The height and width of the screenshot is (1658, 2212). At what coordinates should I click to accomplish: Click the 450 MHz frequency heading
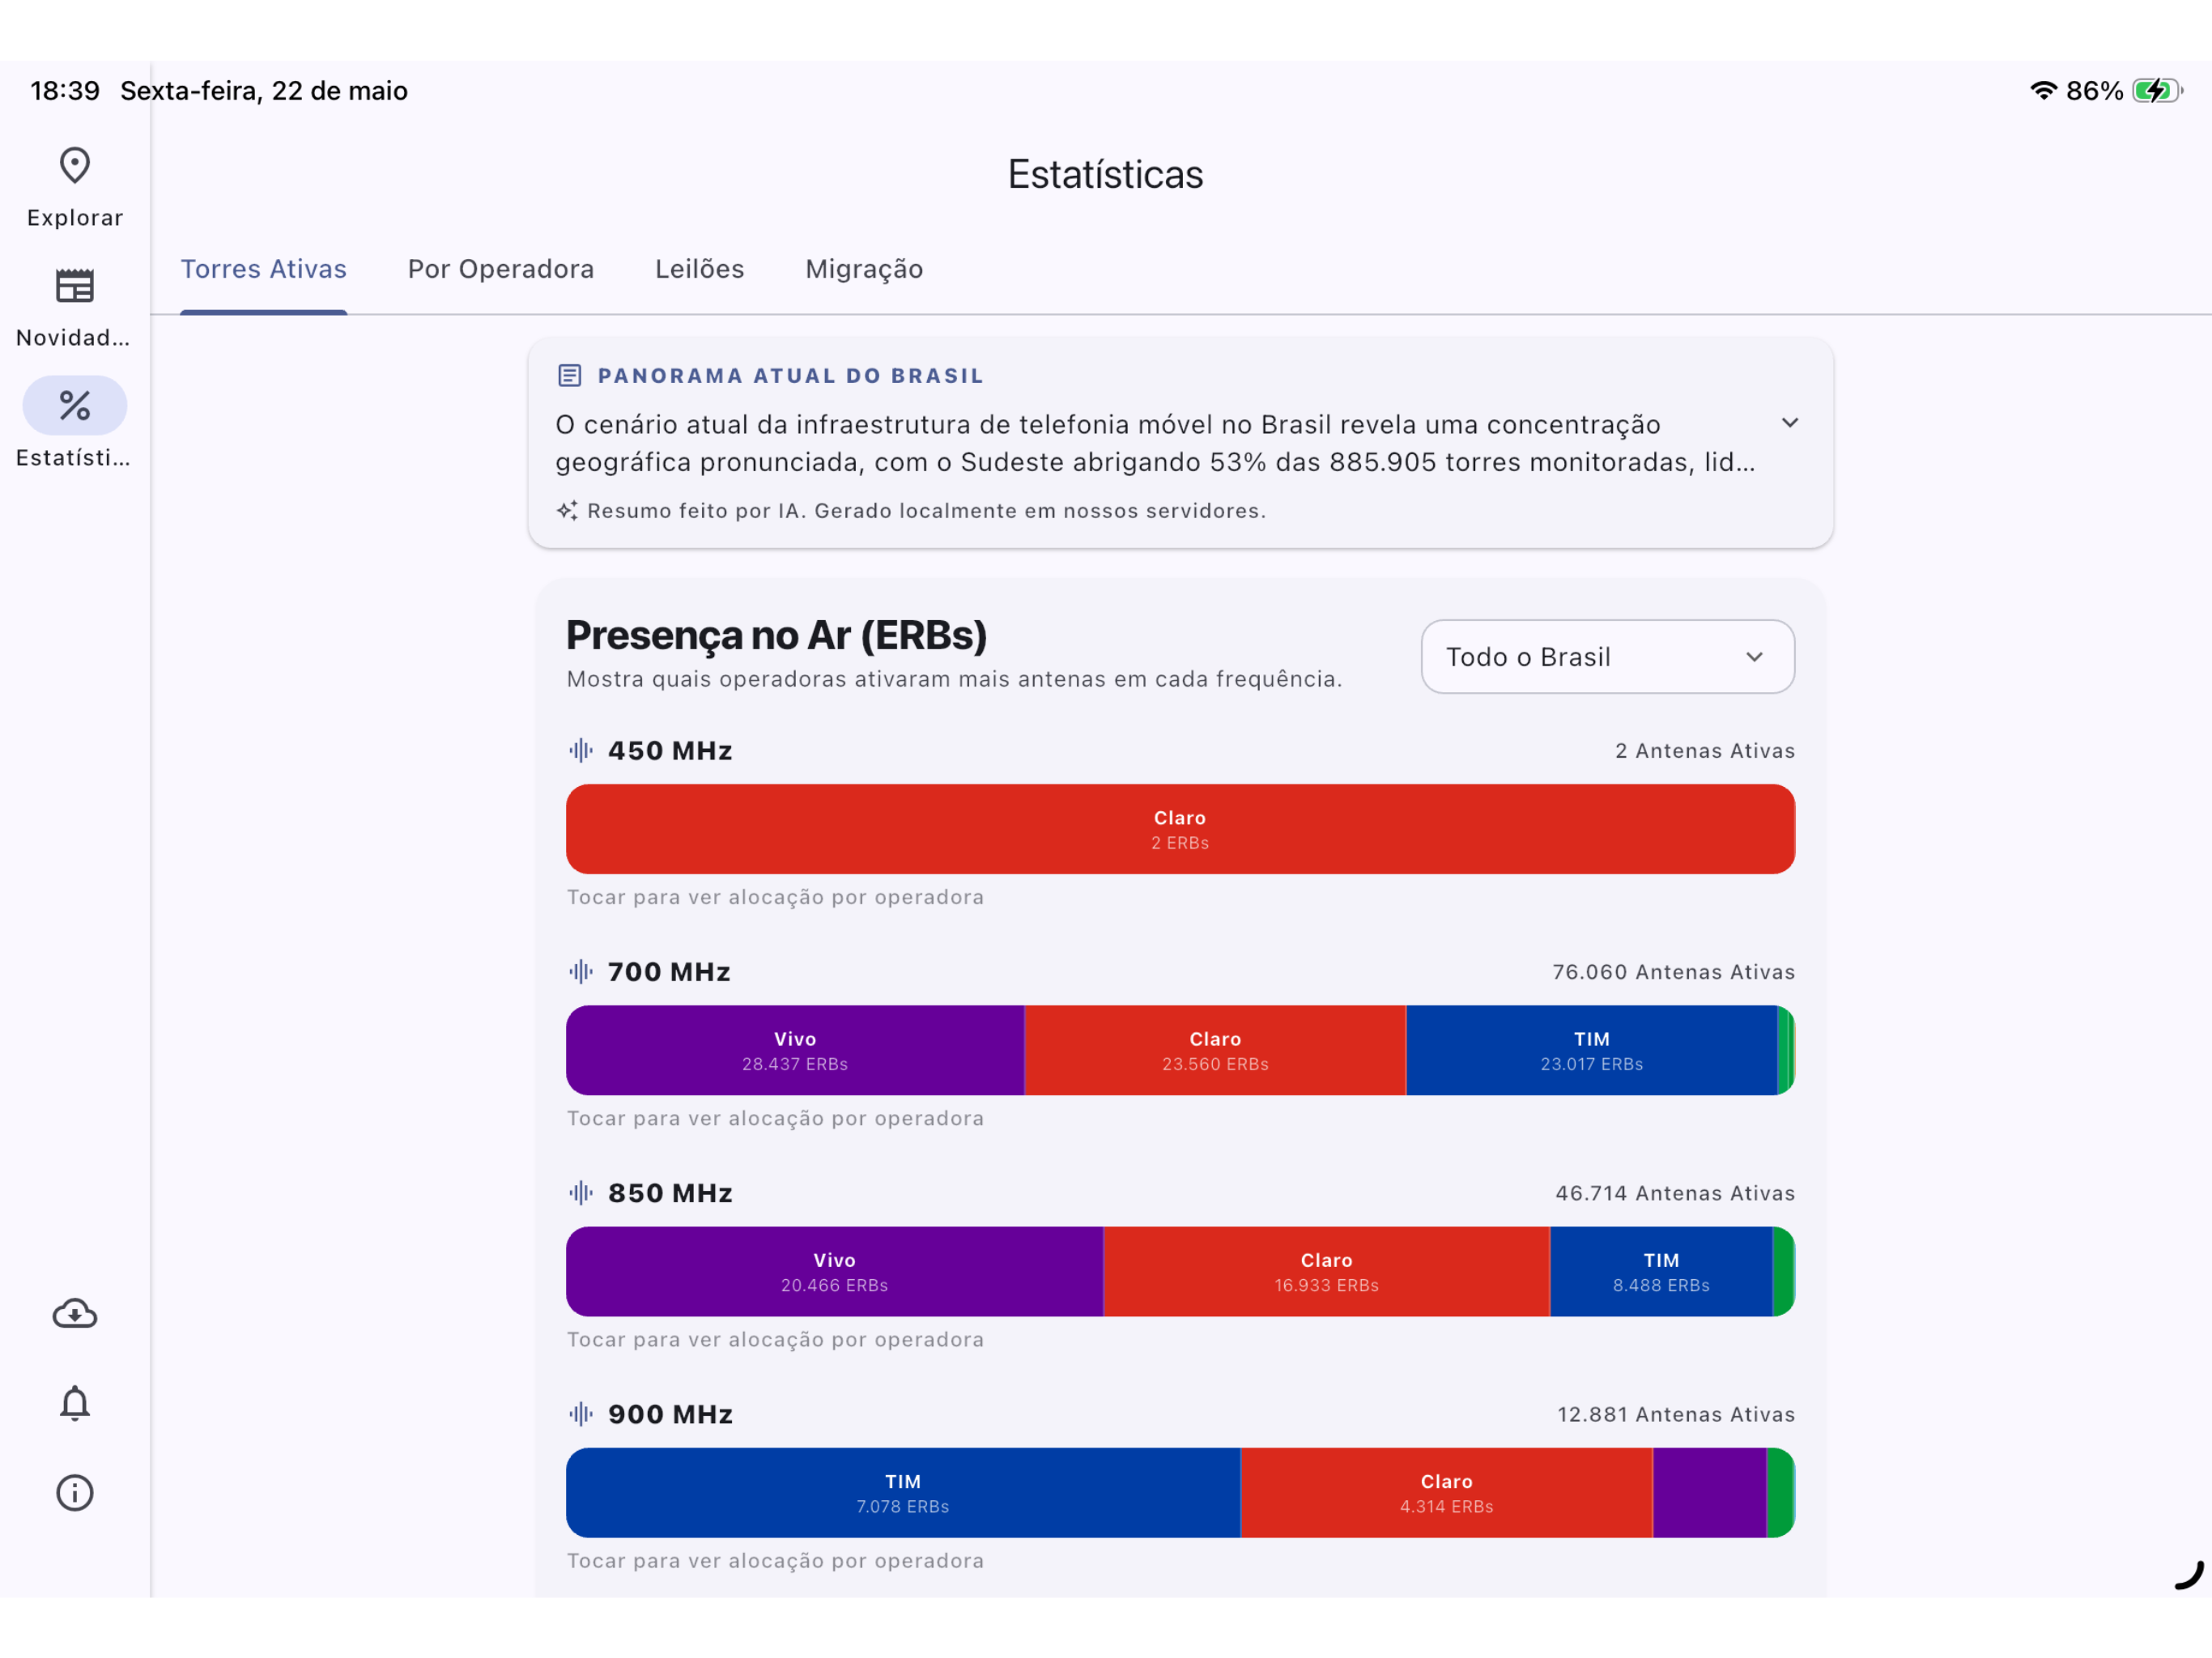tap(670, 751)
